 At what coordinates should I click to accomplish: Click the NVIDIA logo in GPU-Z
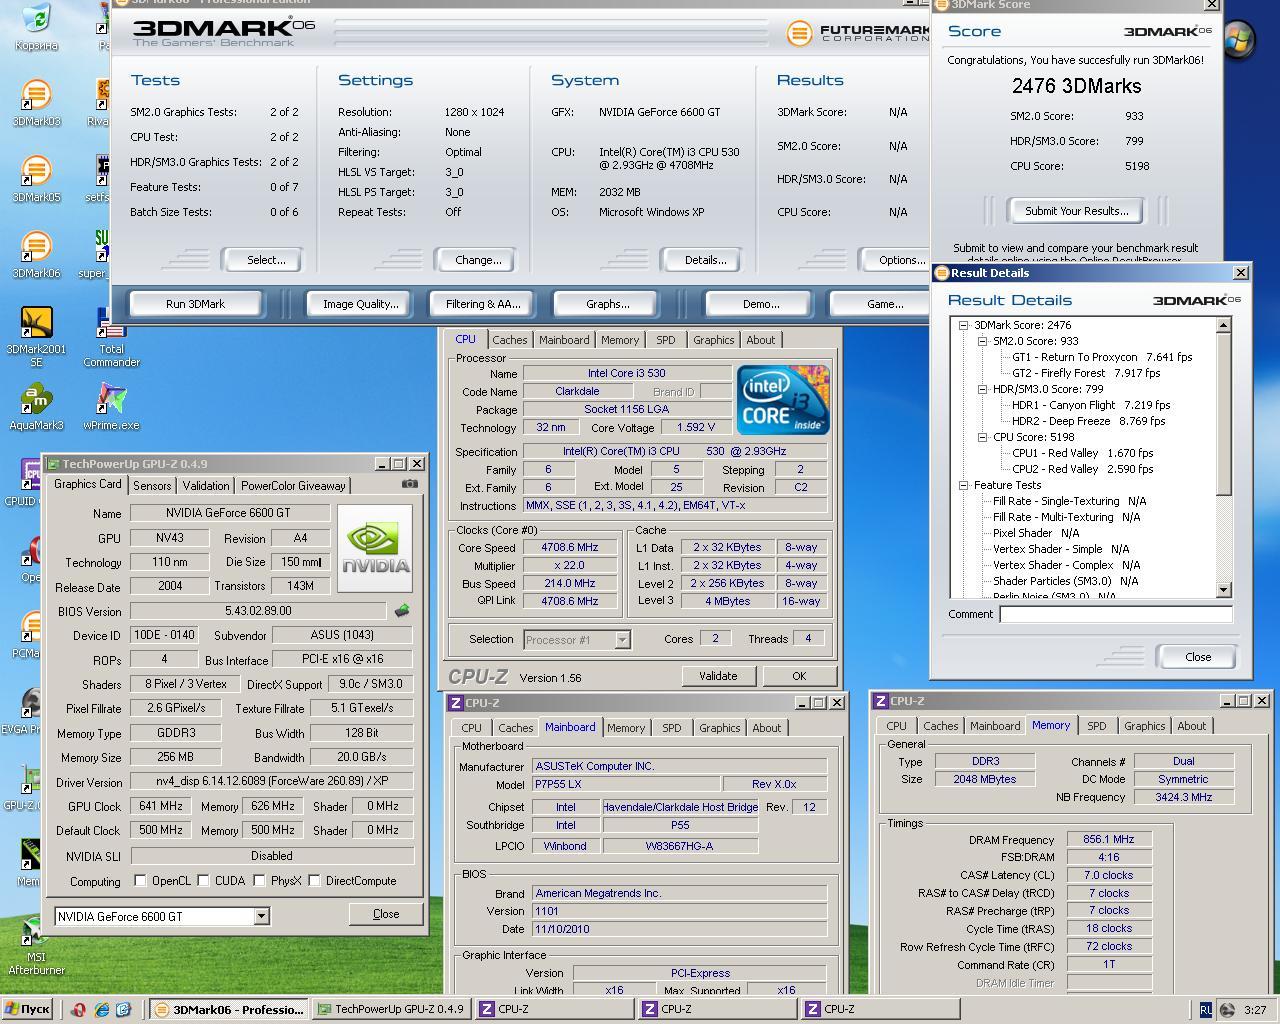pyautogui.click(x=375, y=548)
